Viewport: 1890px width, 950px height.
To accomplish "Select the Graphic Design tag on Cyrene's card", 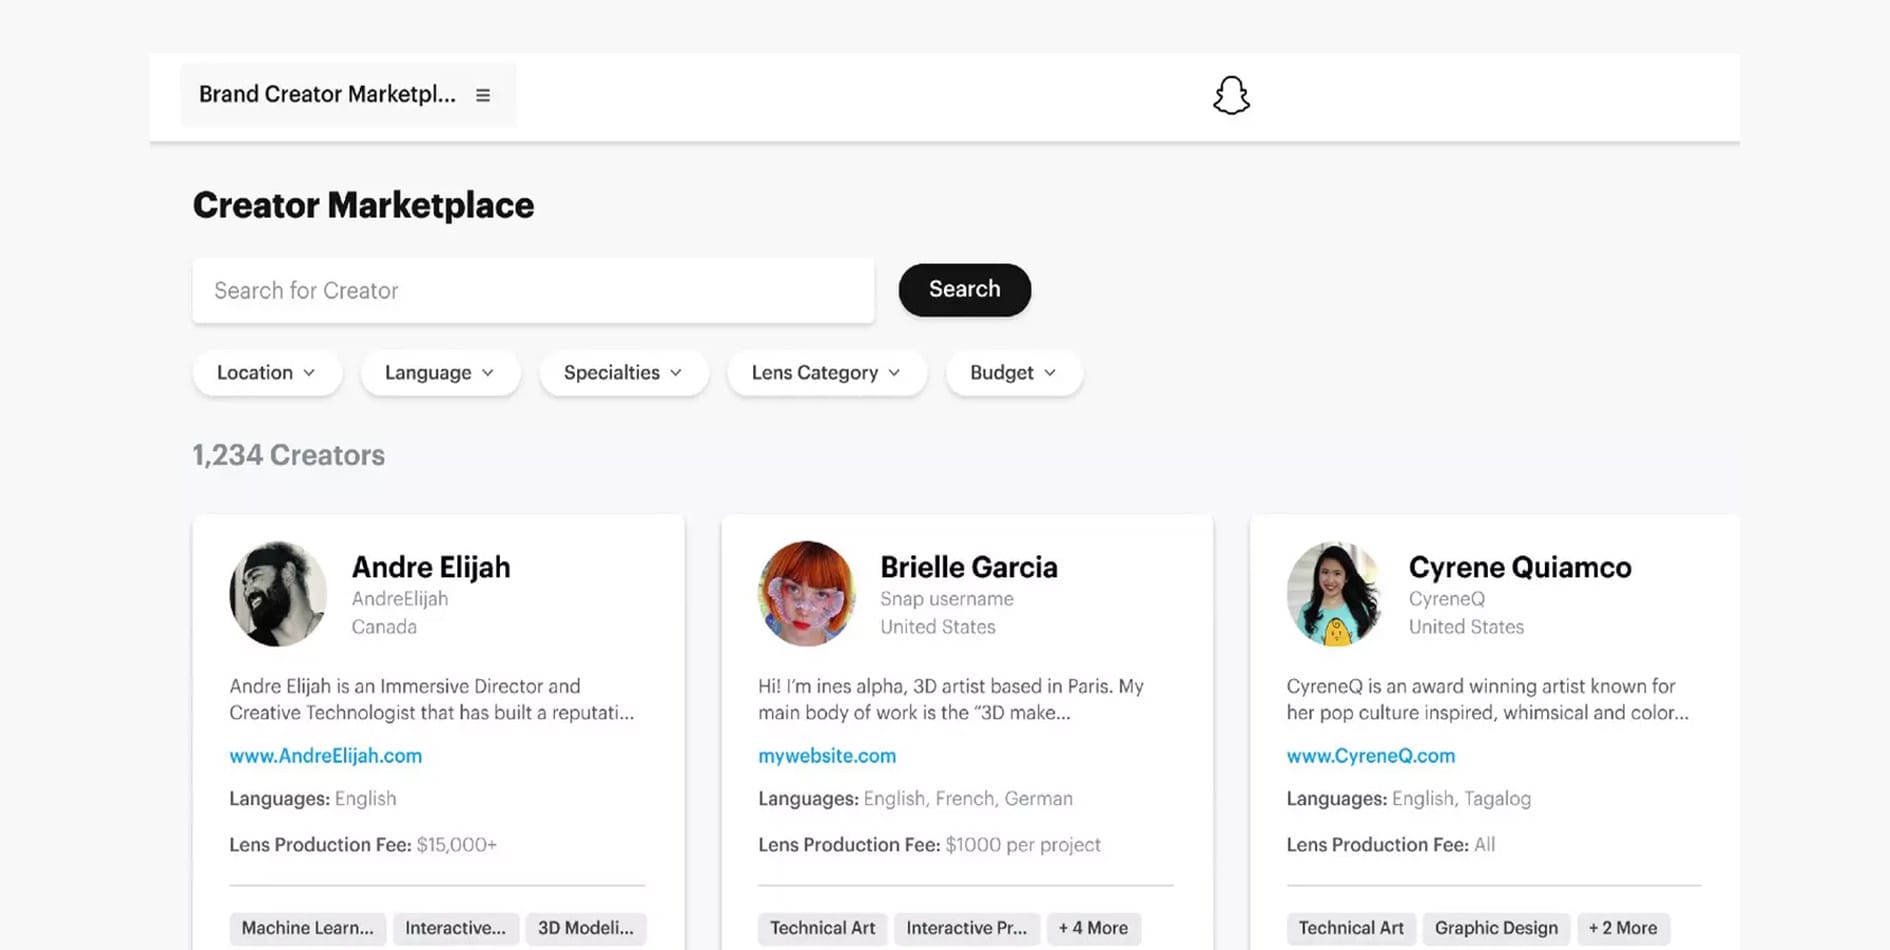I will 1495,928.
